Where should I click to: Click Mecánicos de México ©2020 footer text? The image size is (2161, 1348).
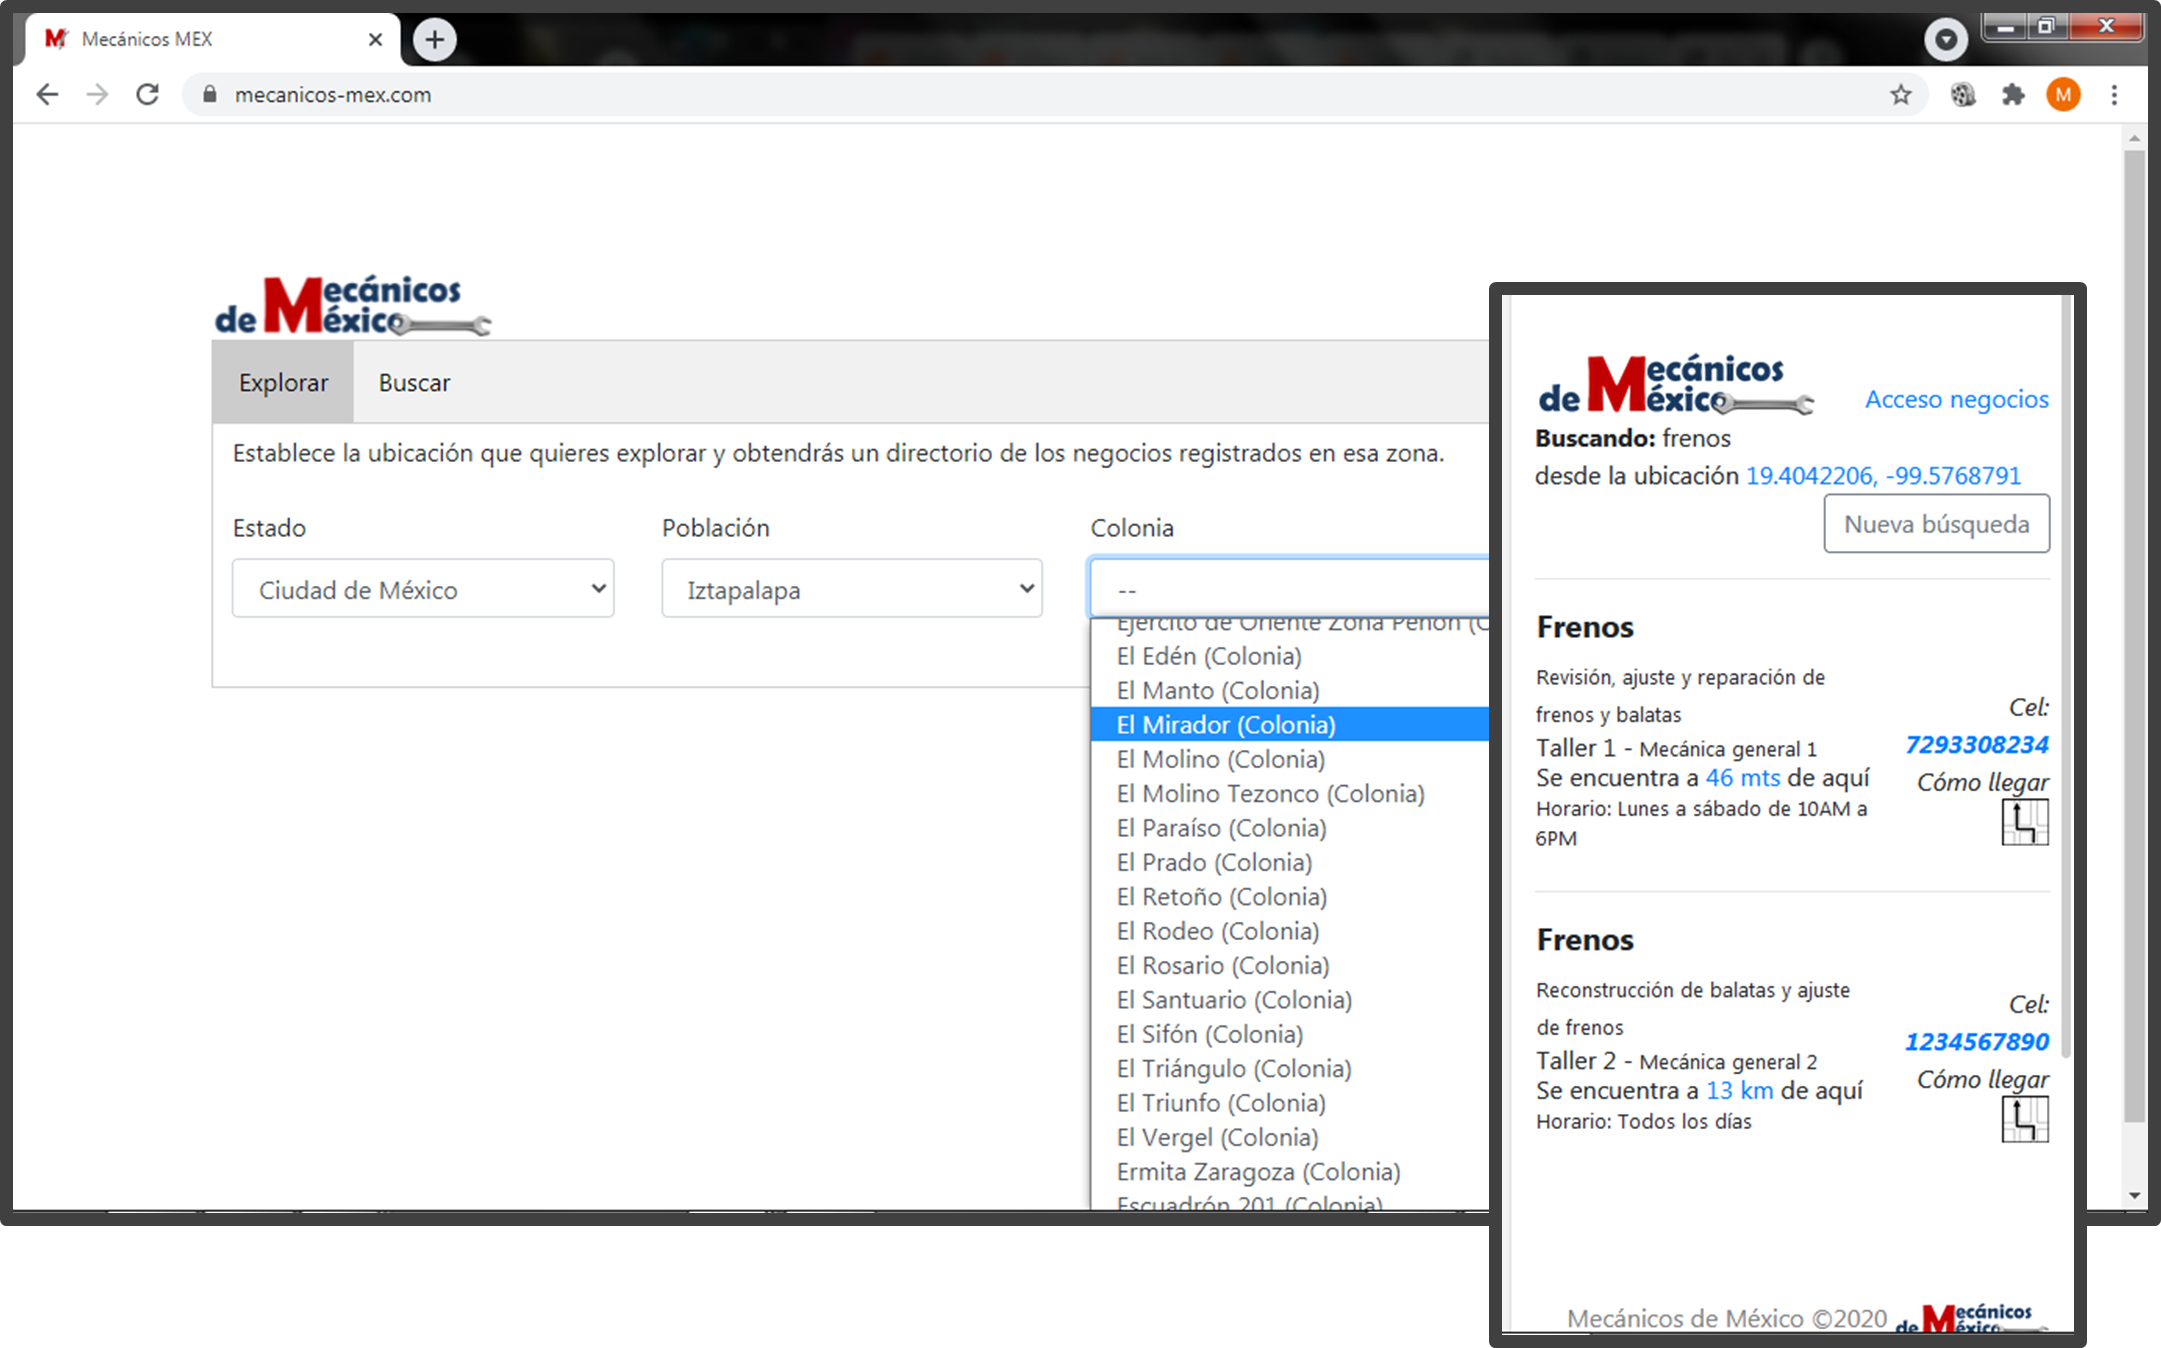[1727, 1318]
